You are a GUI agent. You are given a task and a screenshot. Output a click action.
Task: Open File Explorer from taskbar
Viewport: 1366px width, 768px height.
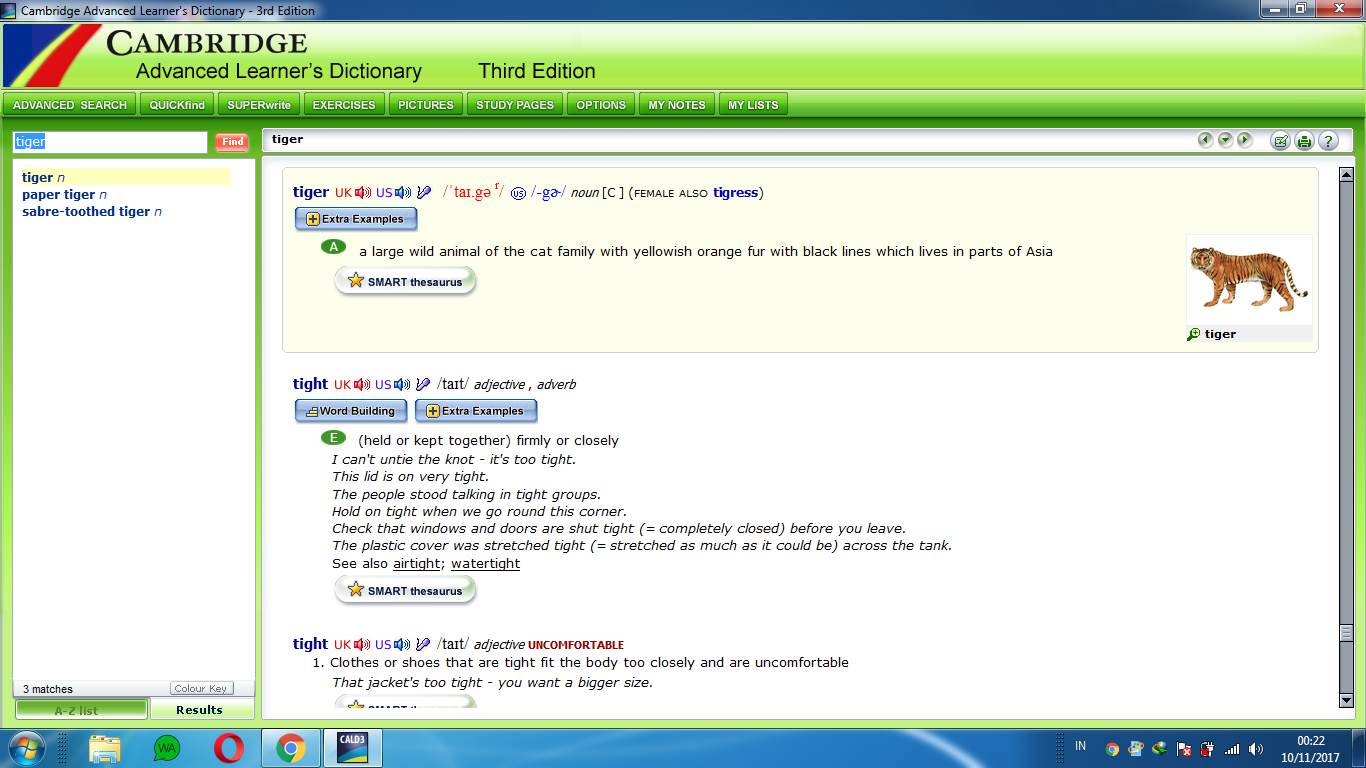tap(105, 748)
